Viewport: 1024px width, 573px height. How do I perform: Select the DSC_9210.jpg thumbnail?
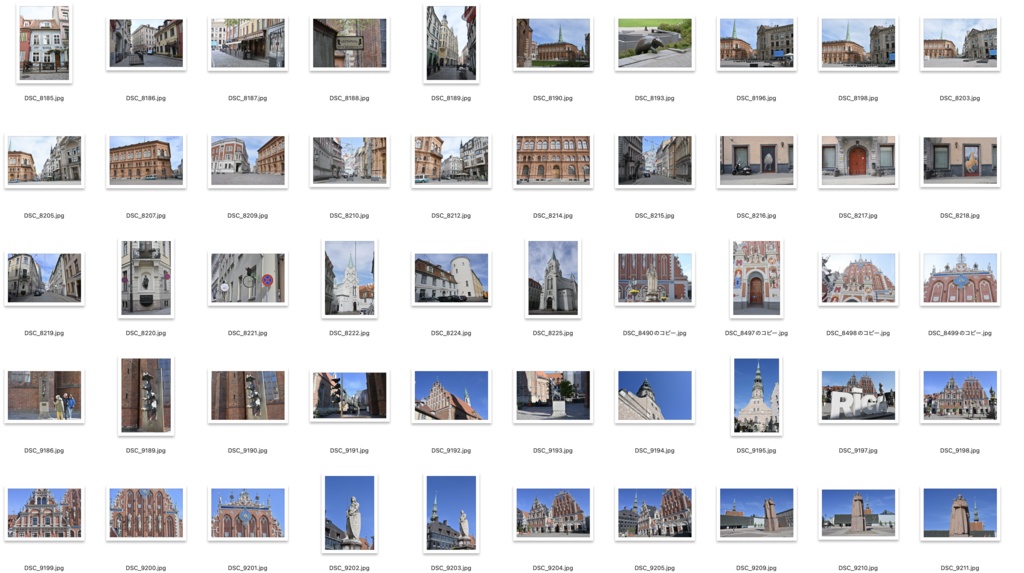858,513
